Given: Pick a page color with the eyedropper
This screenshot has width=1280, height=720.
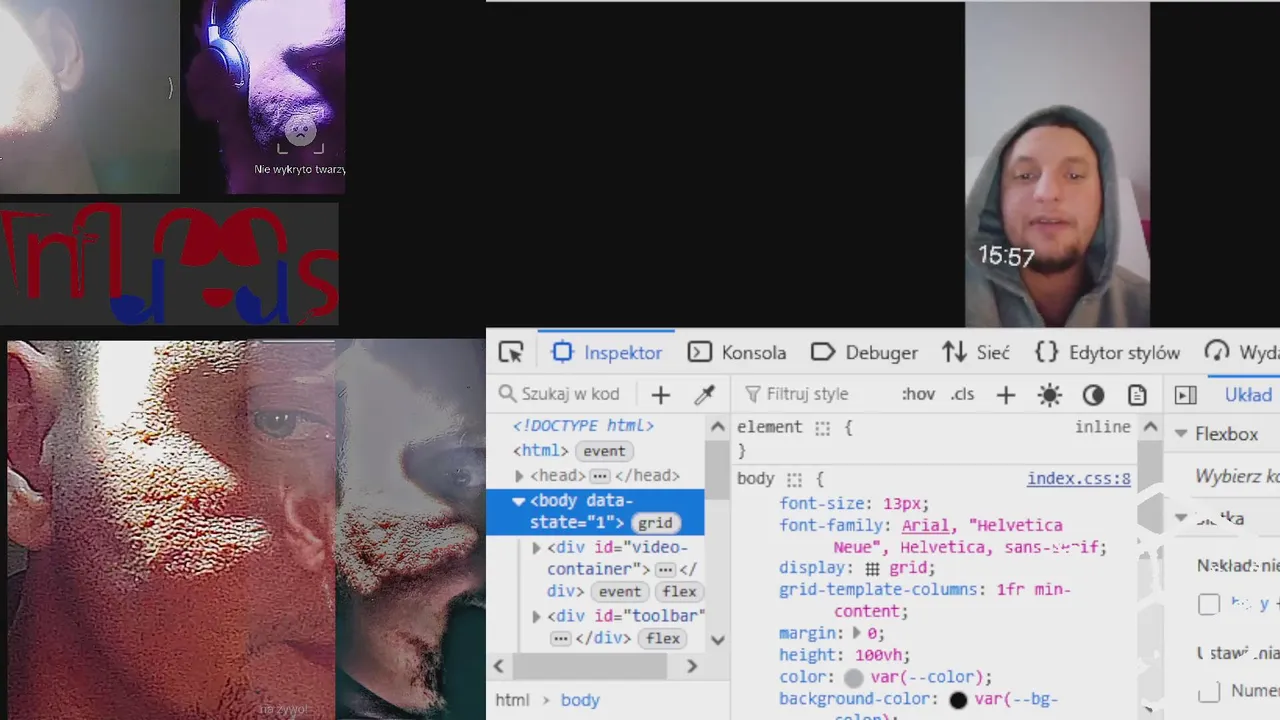Looking at the screenshot, I should pos(705,394).
